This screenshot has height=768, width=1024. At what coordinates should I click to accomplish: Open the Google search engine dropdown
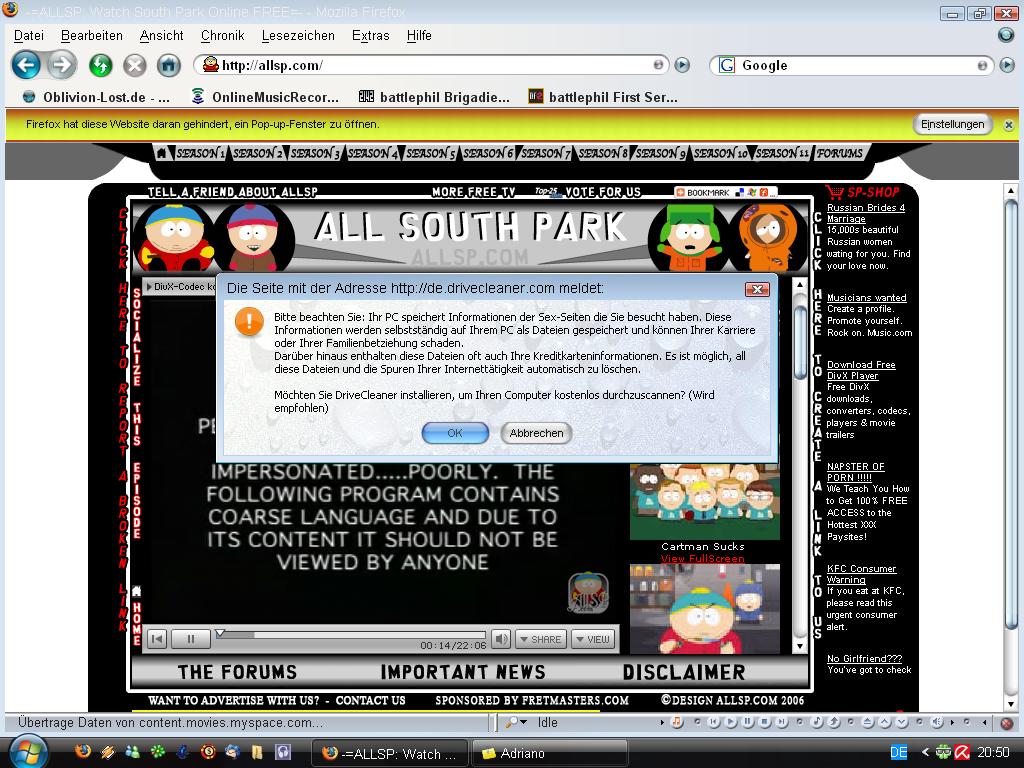click(x=726, y=65)
